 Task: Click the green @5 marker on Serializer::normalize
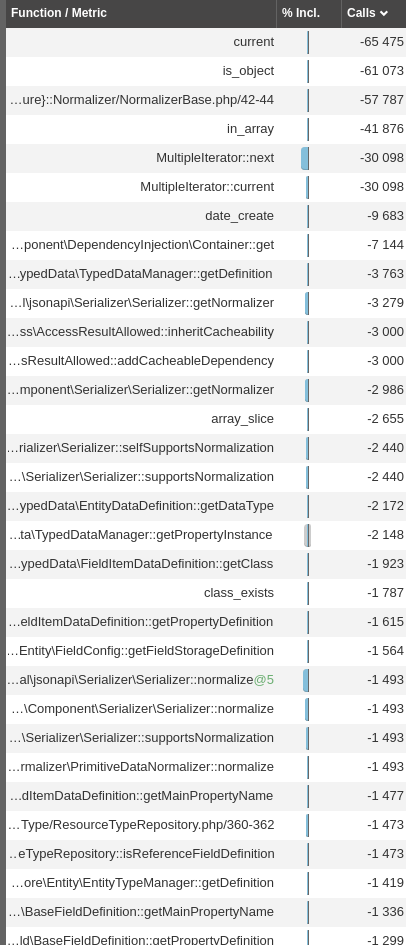click(x=264, y=680)
